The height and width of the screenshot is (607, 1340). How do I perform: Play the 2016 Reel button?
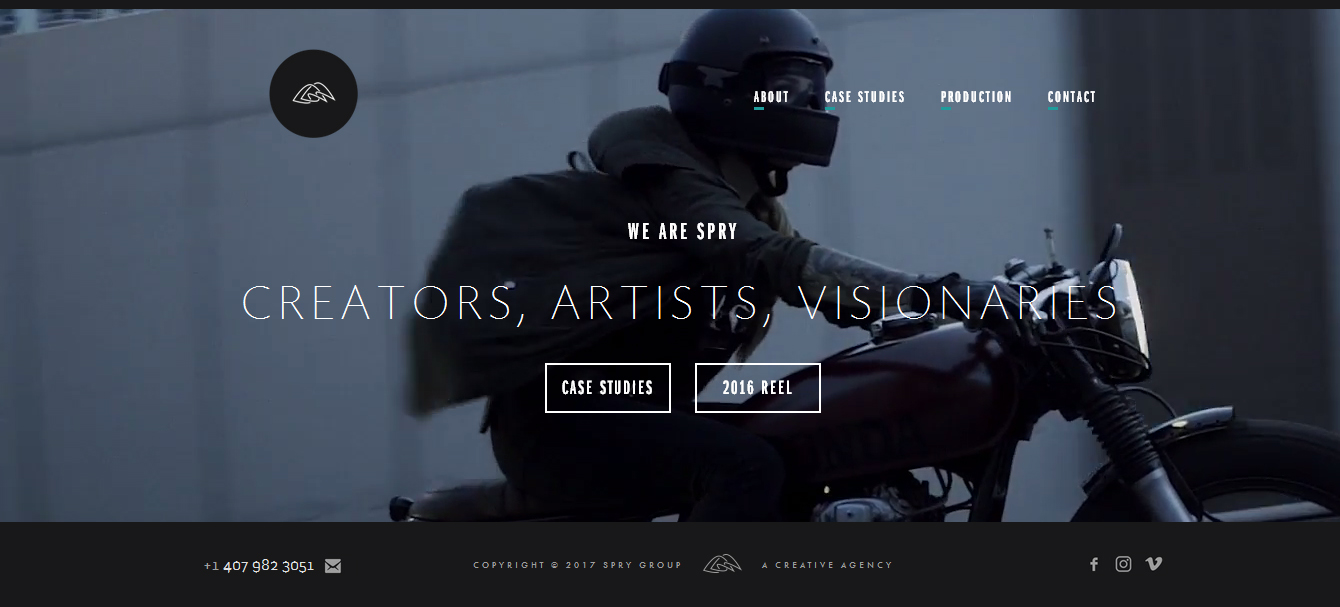click(758, 388)
